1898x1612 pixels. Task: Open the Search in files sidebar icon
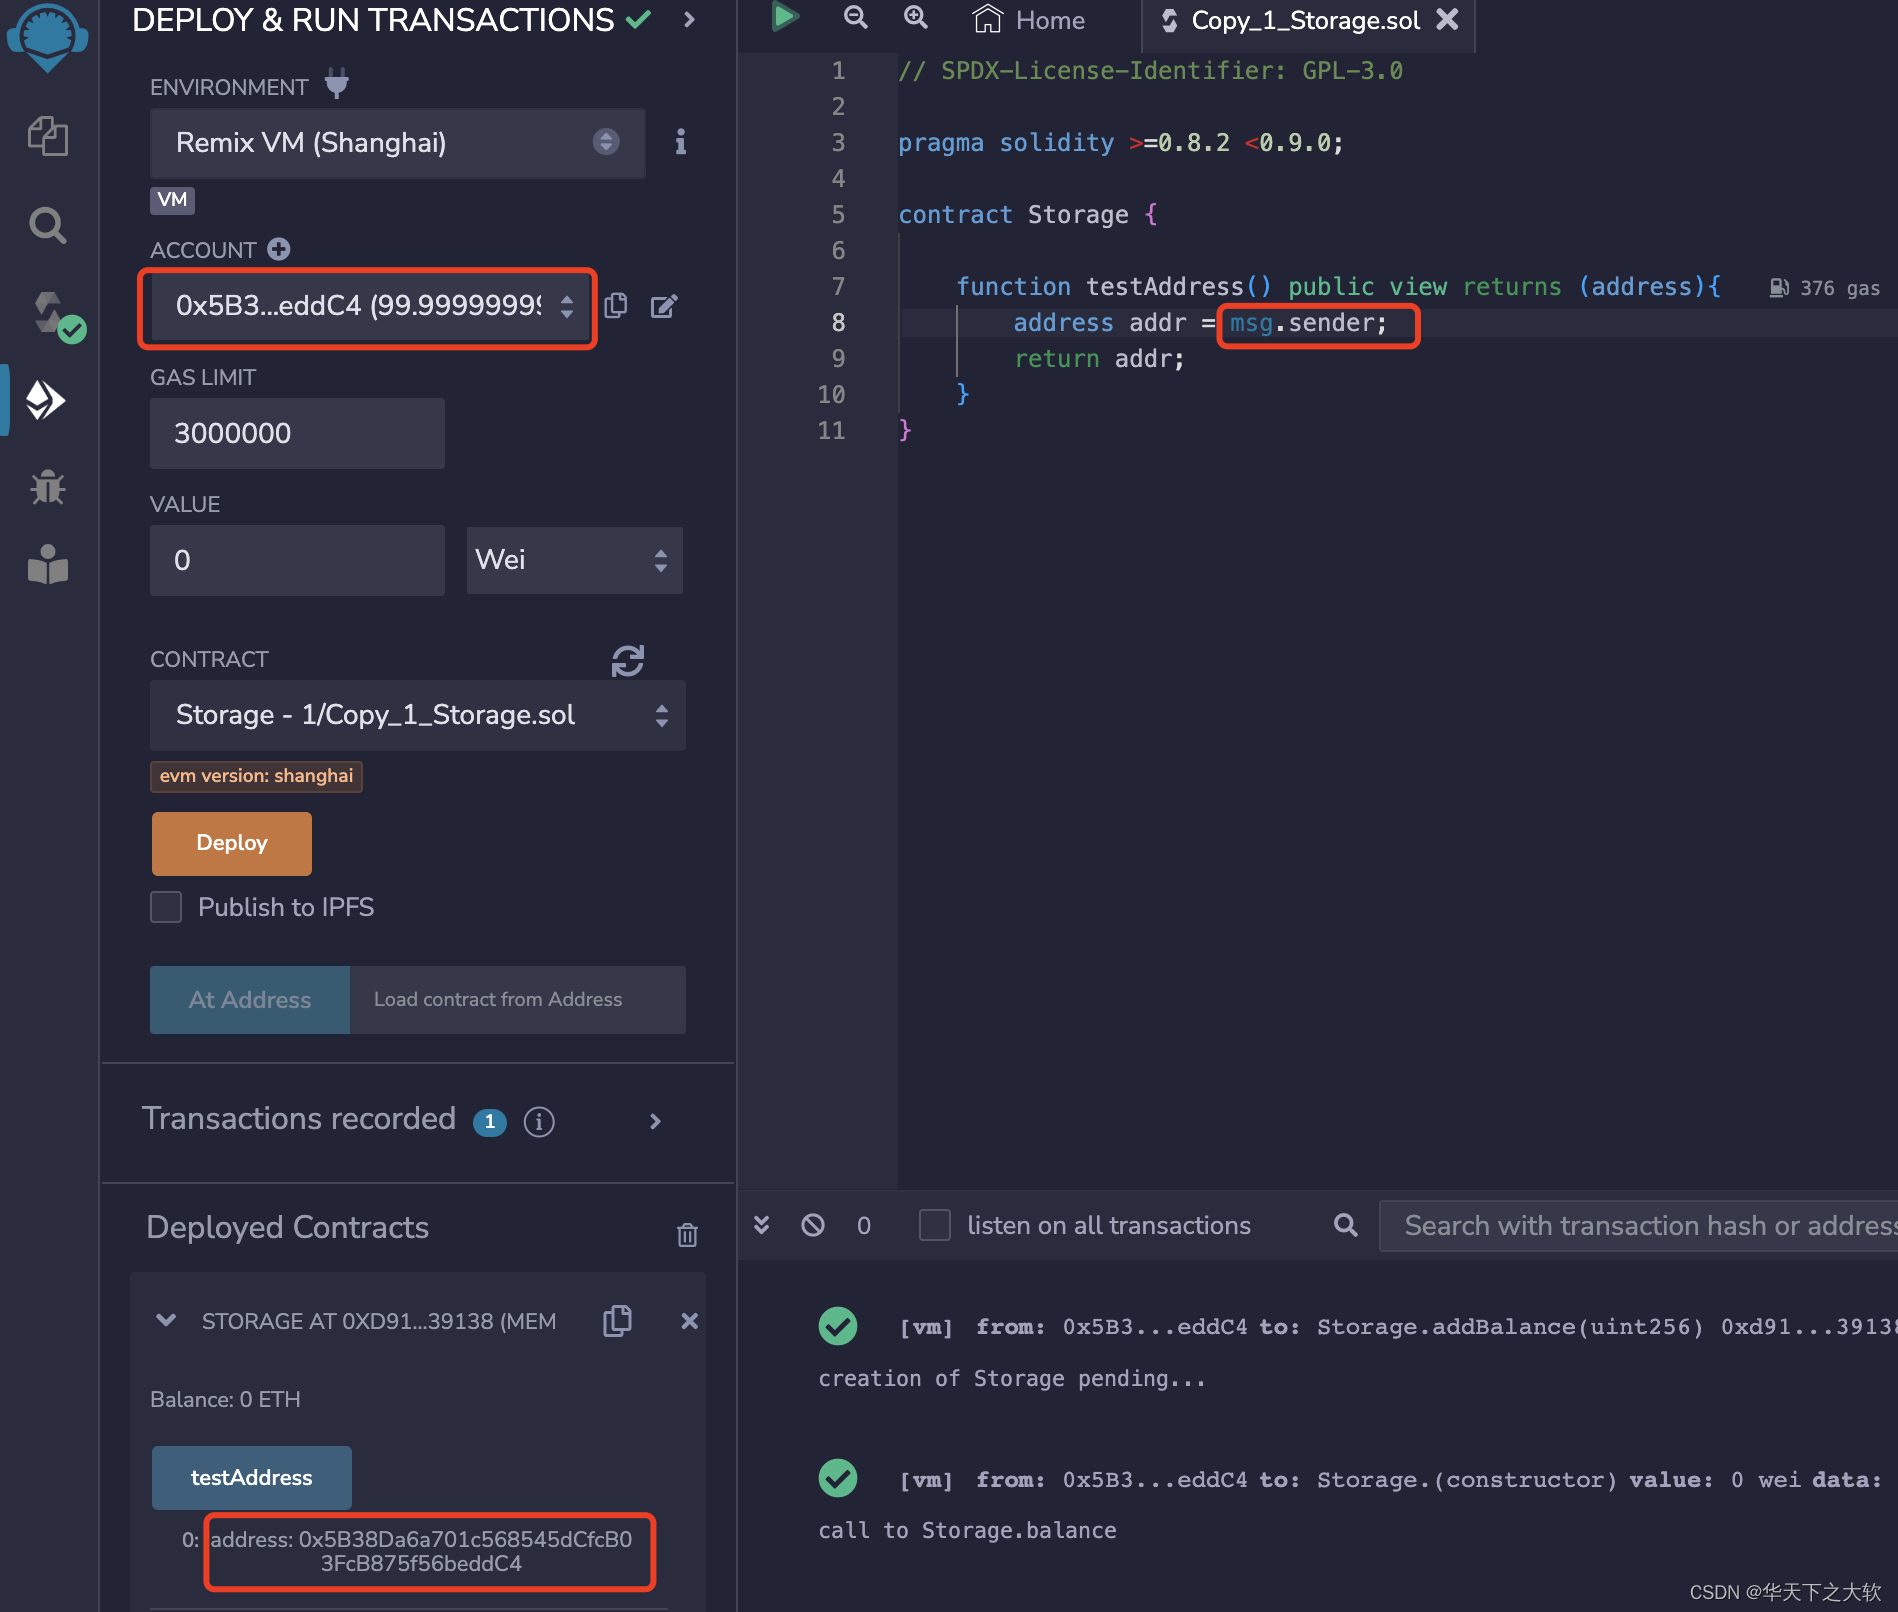pyautogui.click(x=47, y=225)
